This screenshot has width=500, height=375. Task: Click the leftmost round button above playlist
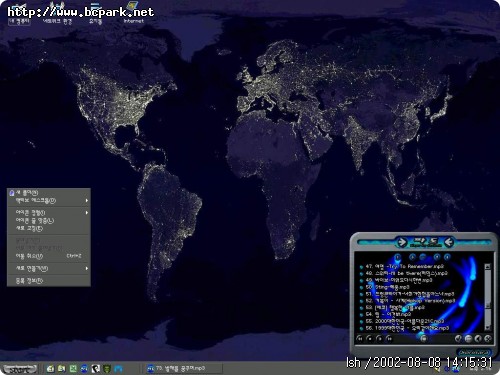click(x=398, y=257)
